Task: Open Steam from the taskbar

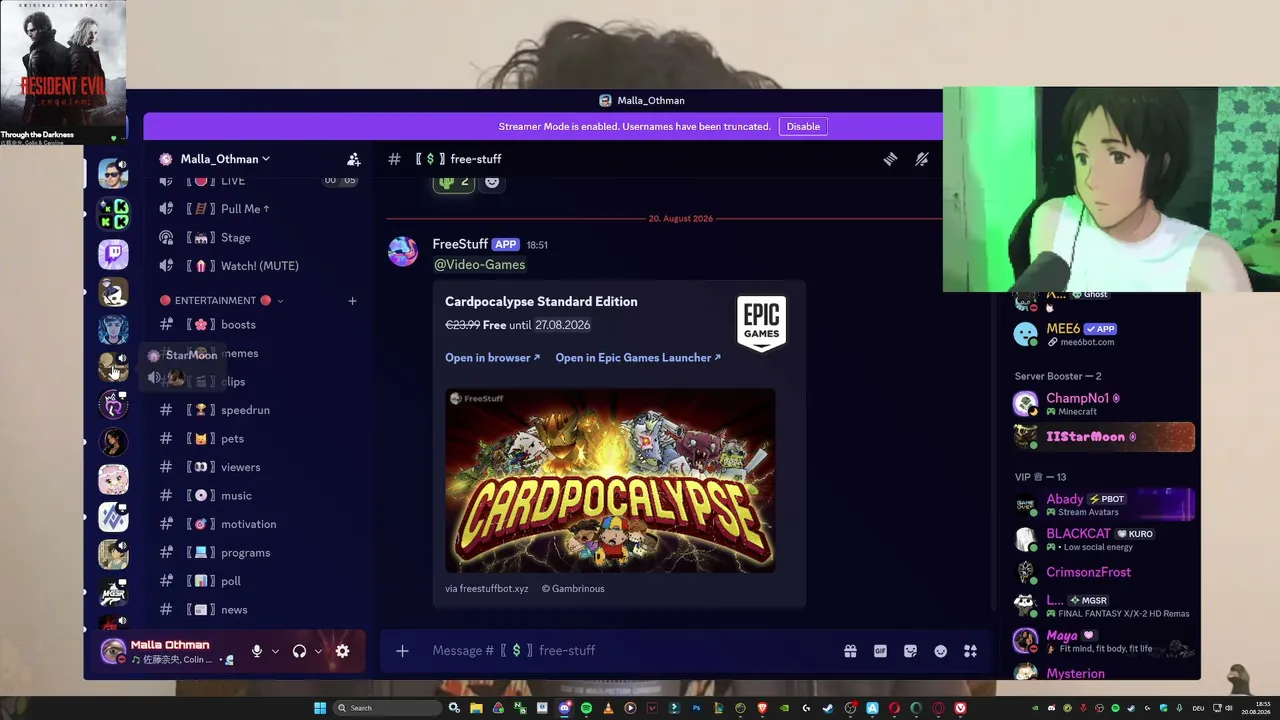Action: 828,708
